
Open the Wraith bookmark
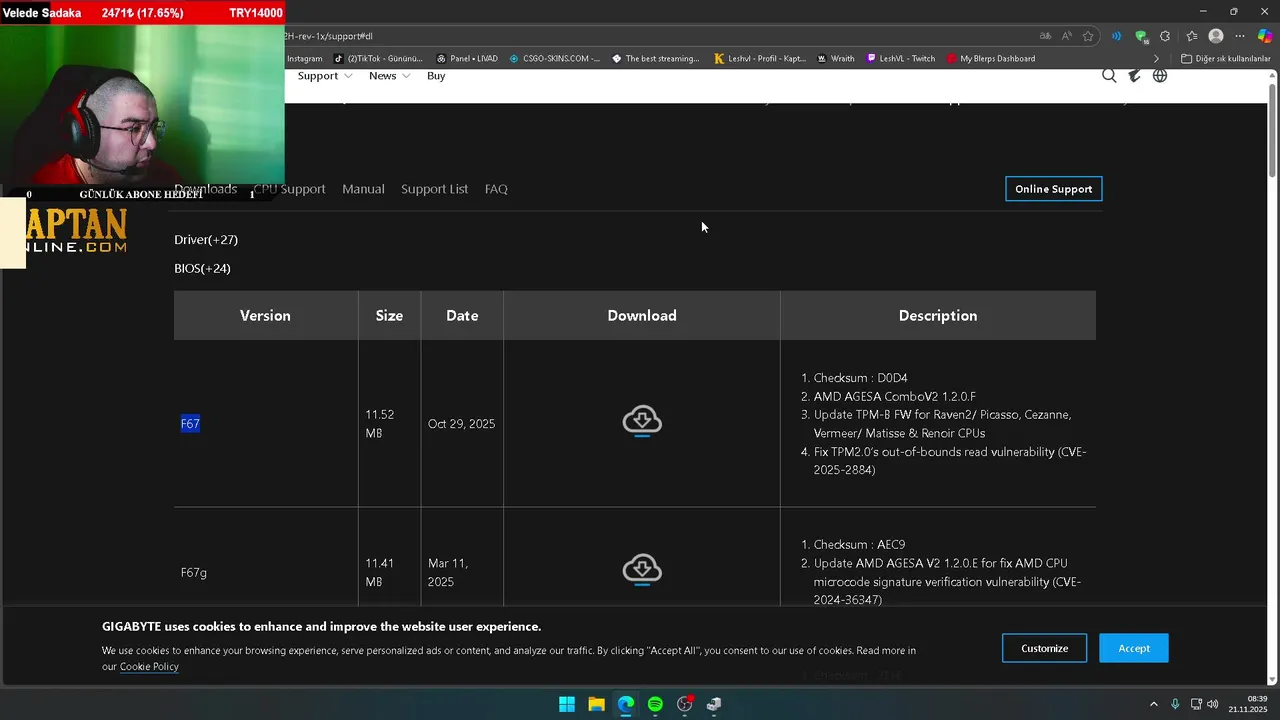[x=836, y=59]
